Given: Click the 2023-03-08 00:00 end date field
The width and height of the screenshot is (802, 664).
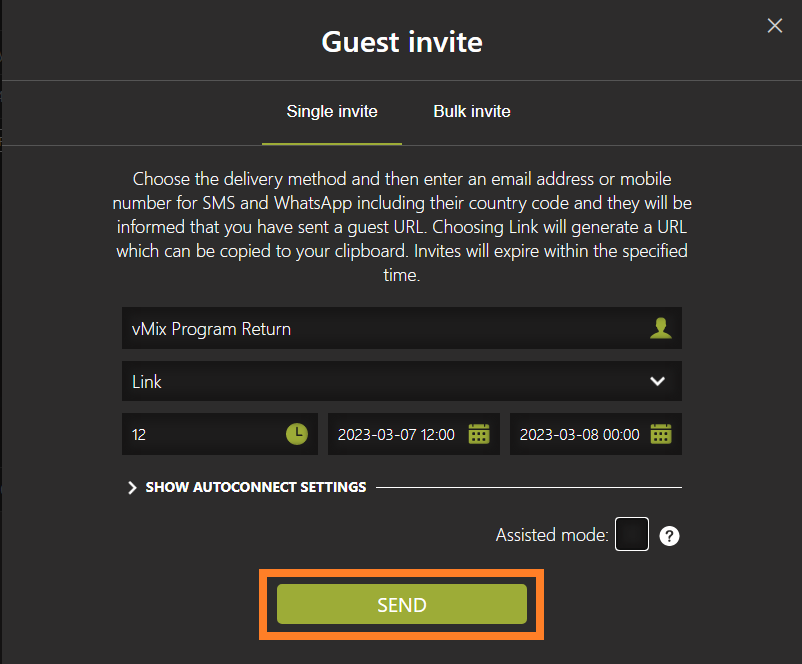Looking at the screenshot, I should click(596, 434).
